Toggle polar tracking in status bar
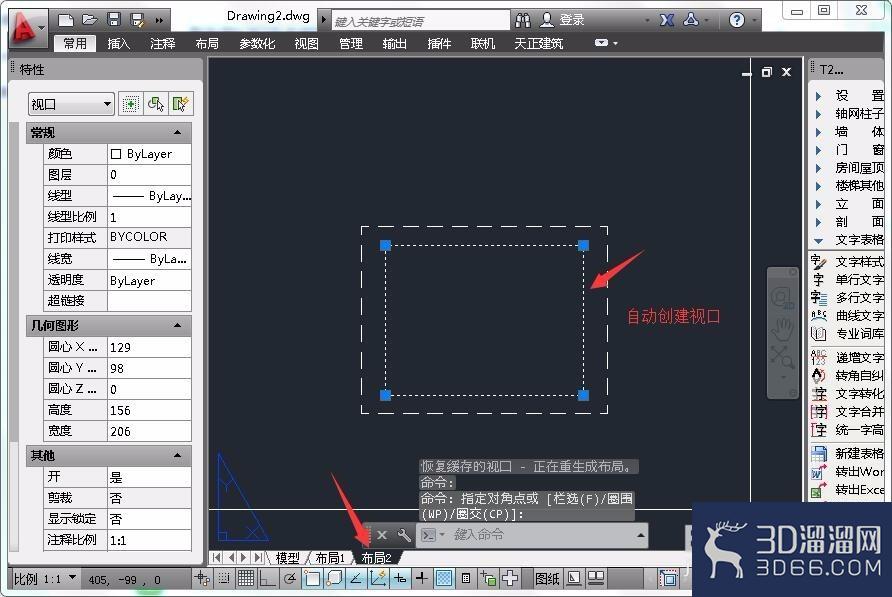892x597 pixels. click(289, 579)
